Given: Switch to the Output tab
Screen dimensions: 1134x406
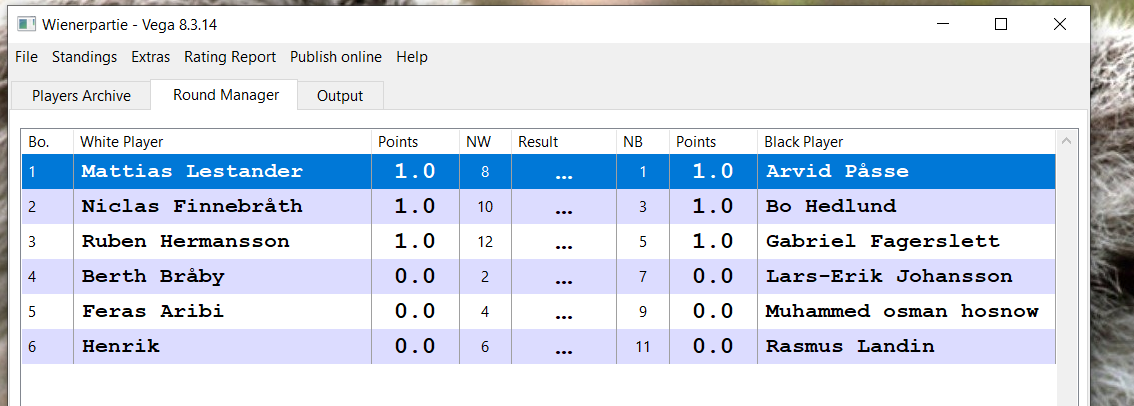Looking at the screenshot, I should [340, 96].
